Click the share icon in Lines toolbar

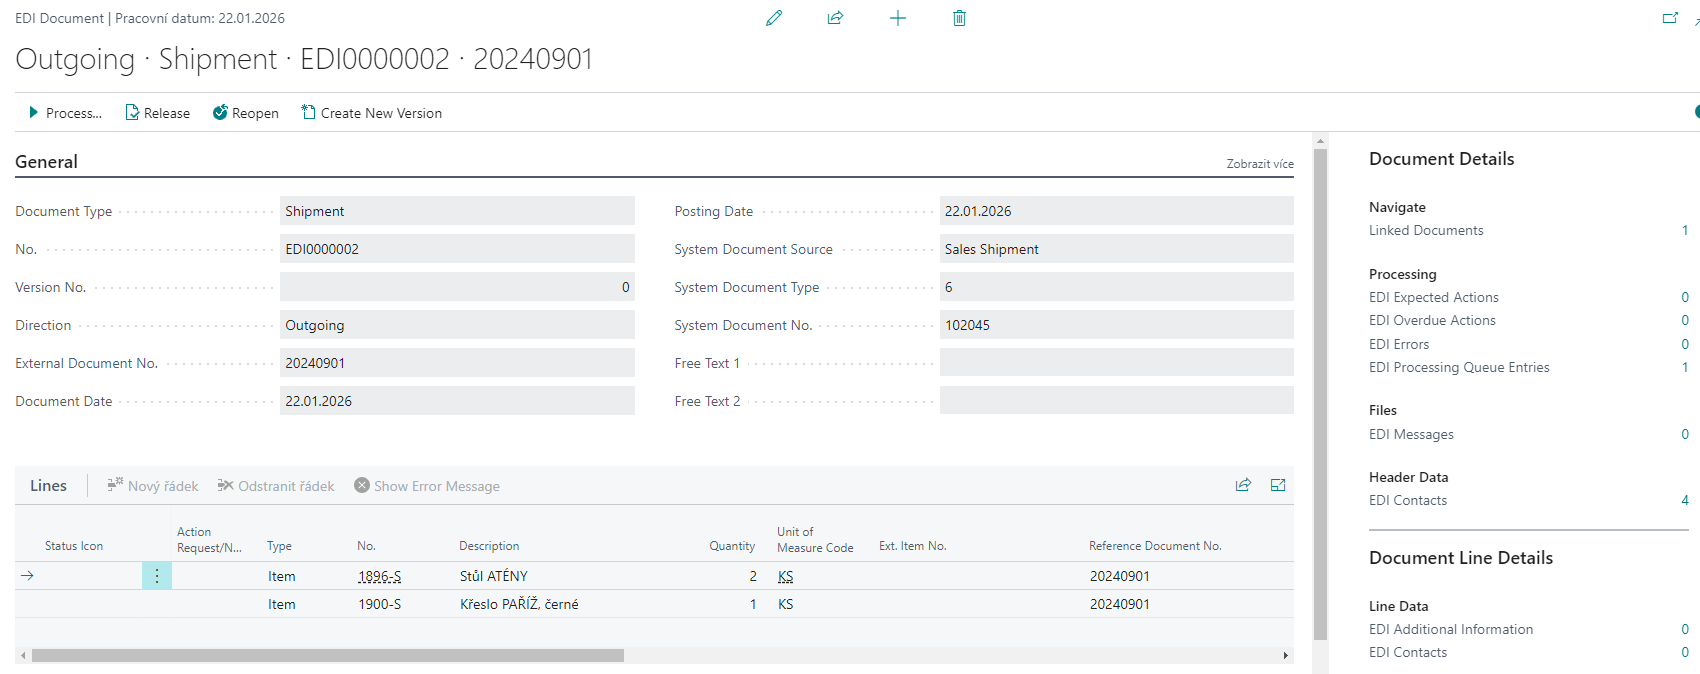click(x=1243, y=485)
